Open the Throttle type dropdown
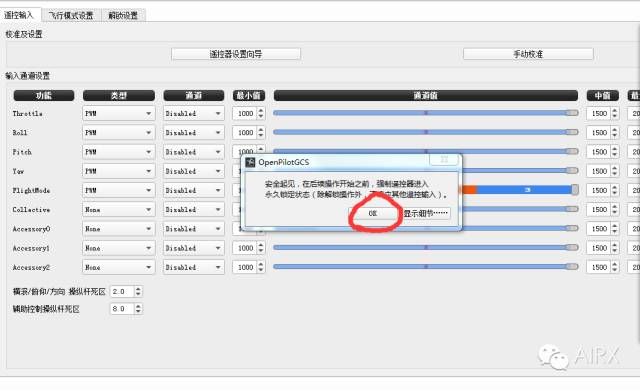640x390 pixels. 118,113
